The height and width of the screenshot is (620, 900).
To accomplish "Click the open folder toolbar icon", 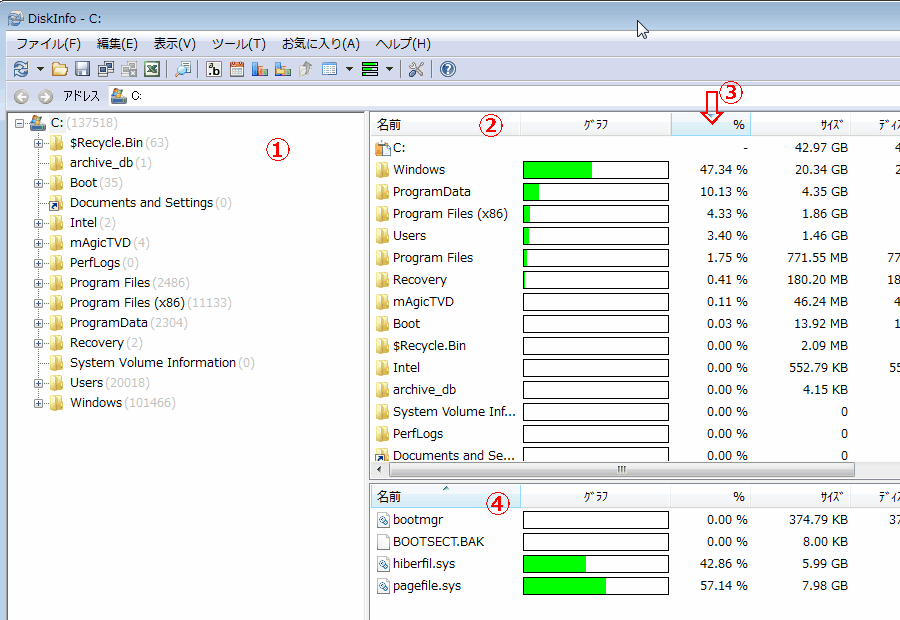I will (x=60, y=69).
